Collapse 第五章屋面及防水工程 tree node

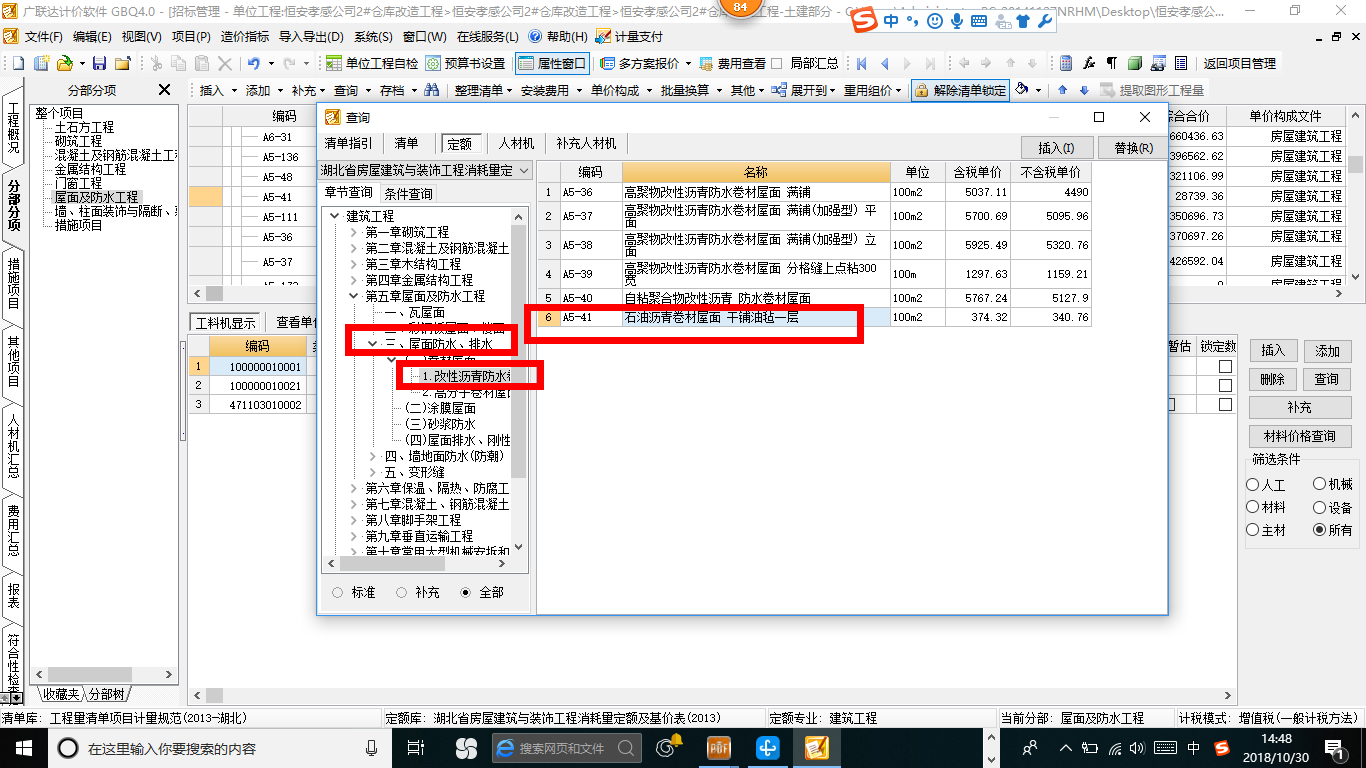click(353, 296)
